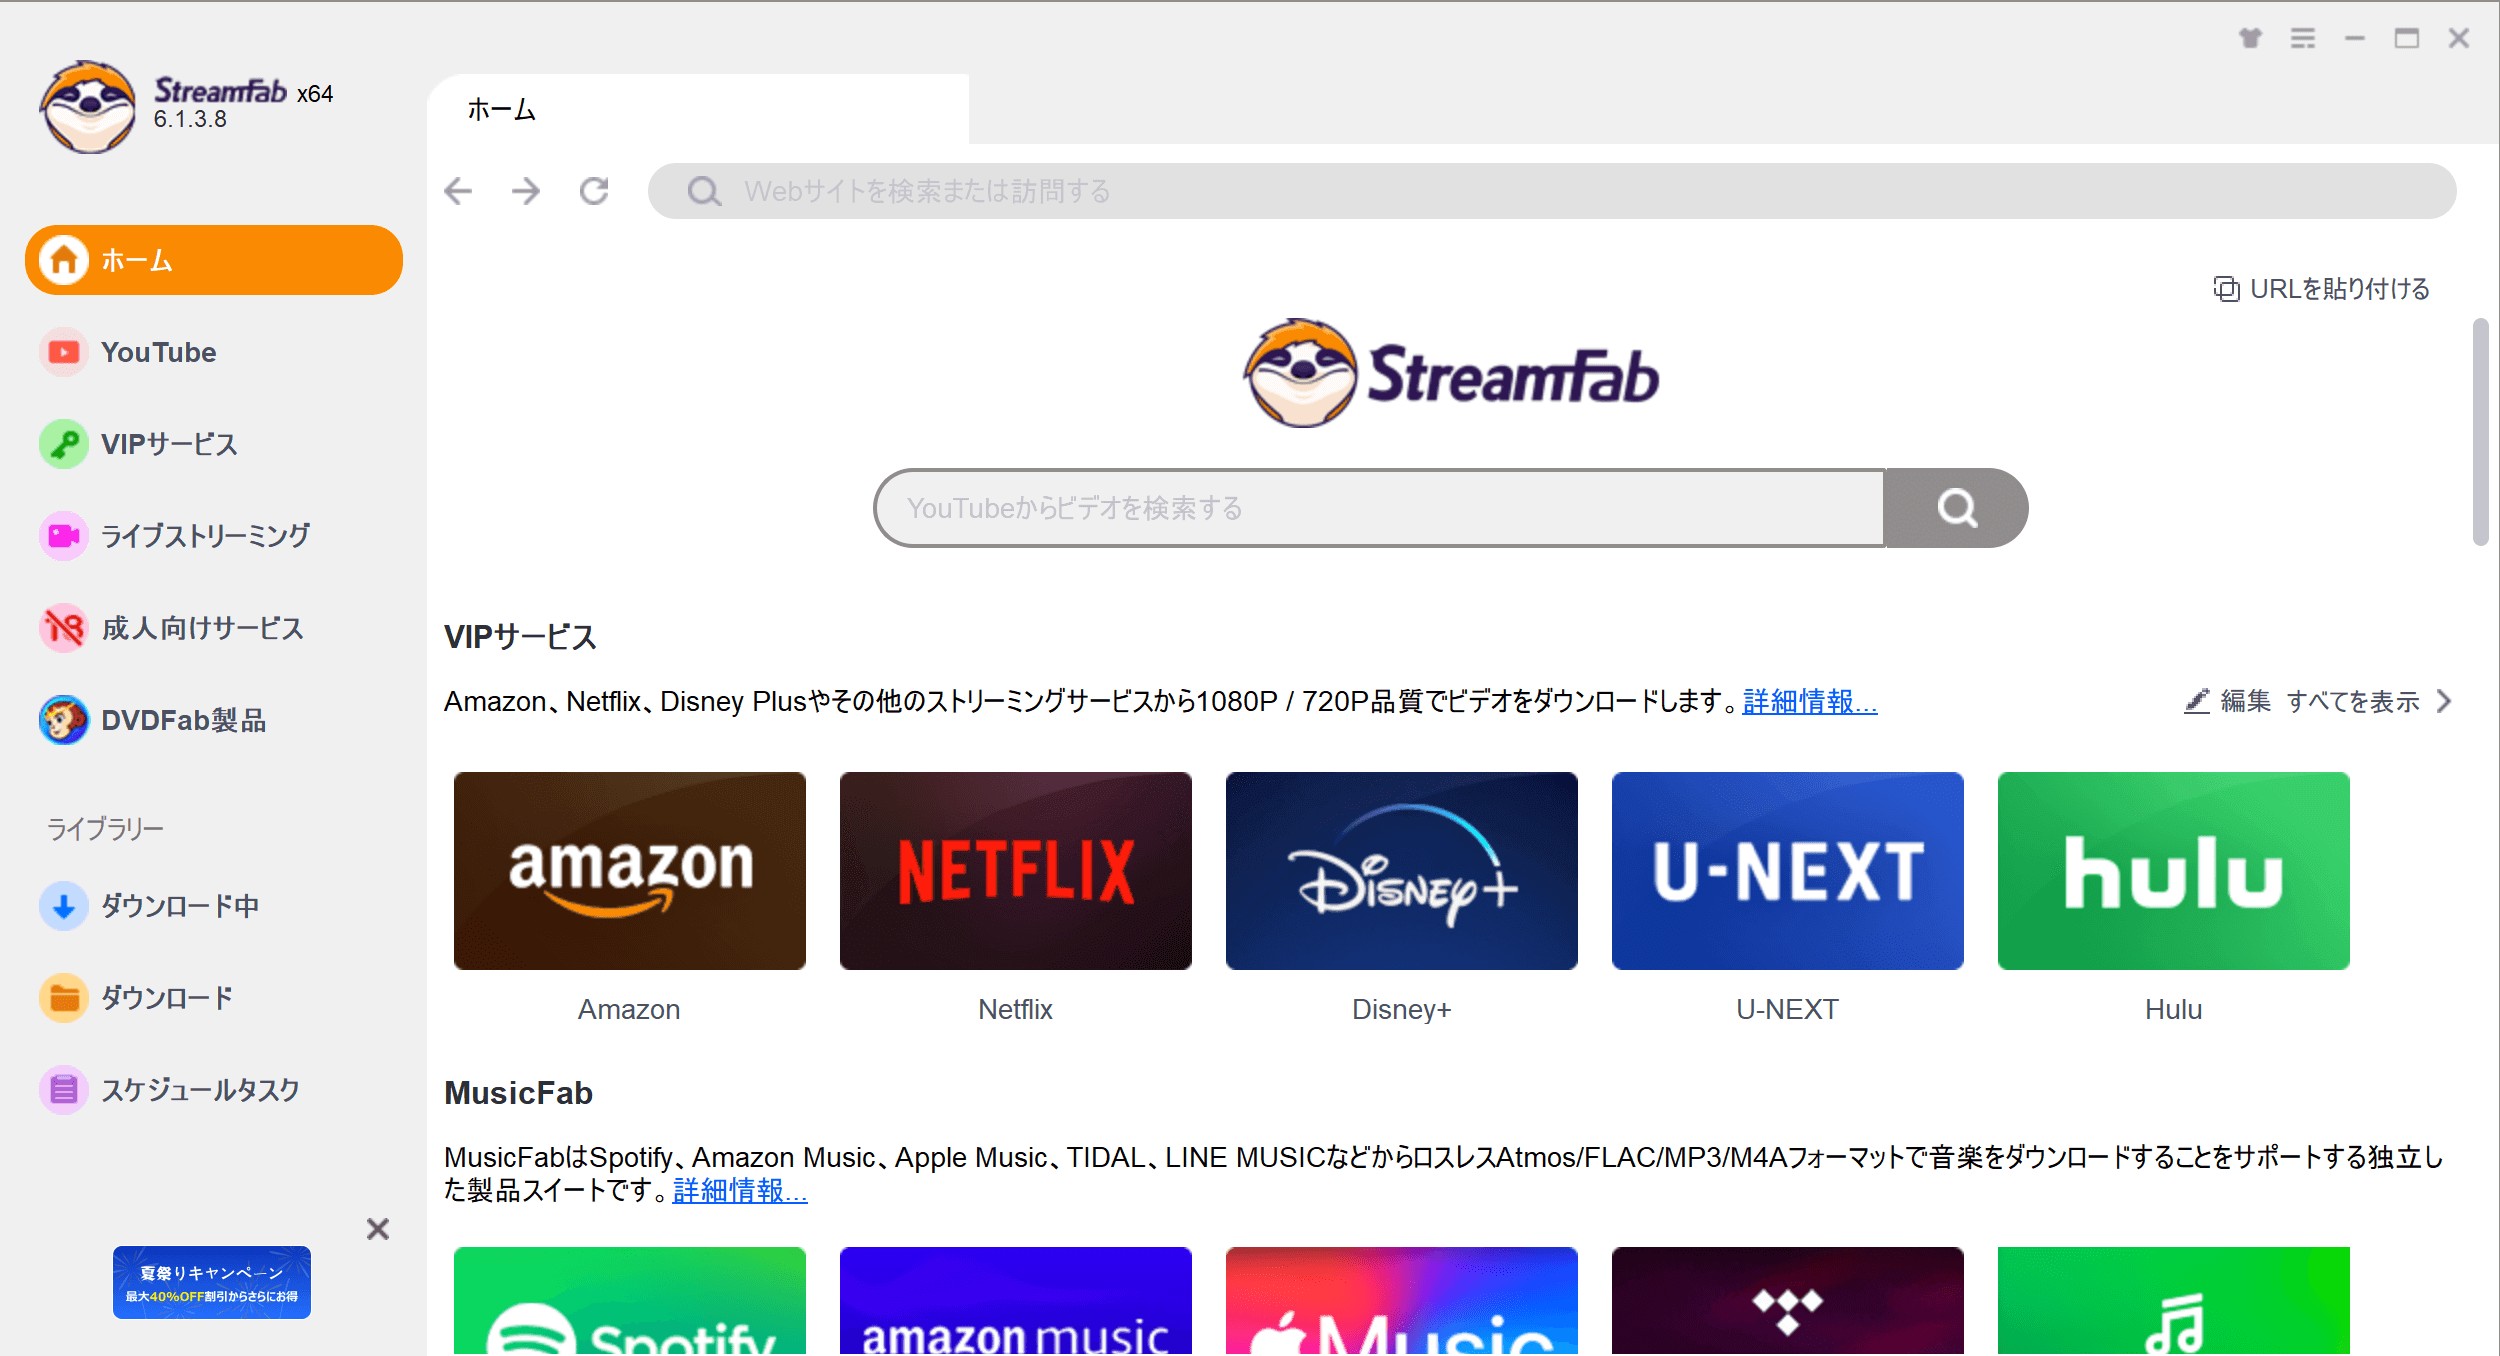Viewport: 2500px width, 1356px height.
Task: Click the vertical scrollbar handle
Action: click(2480, 432)
